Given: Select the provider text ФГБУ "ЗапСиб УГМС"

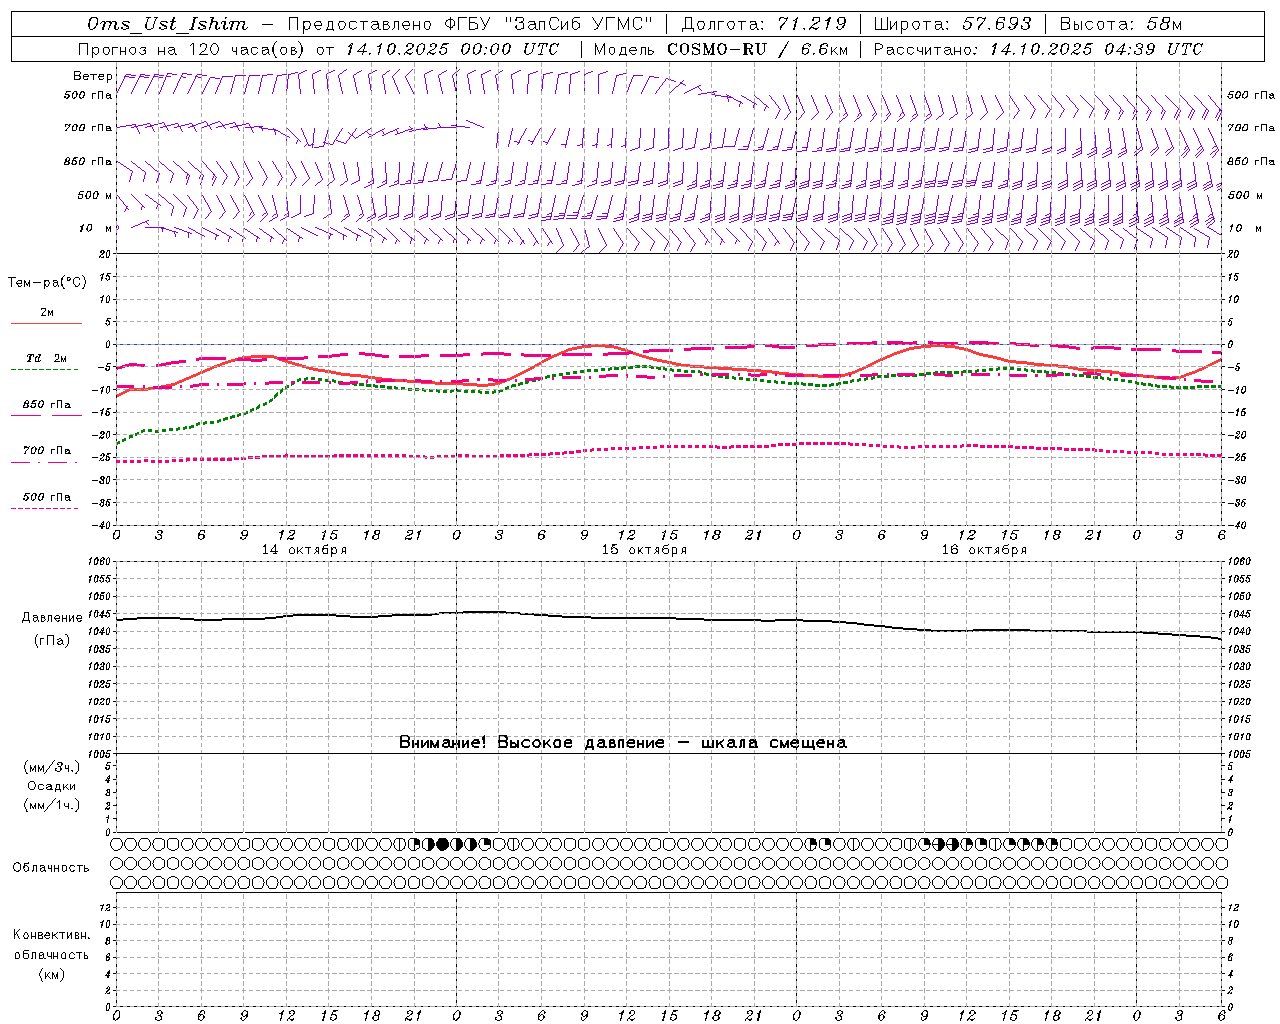Looking at the screenshot, I should pyautogui.click(x=546, y=24).
